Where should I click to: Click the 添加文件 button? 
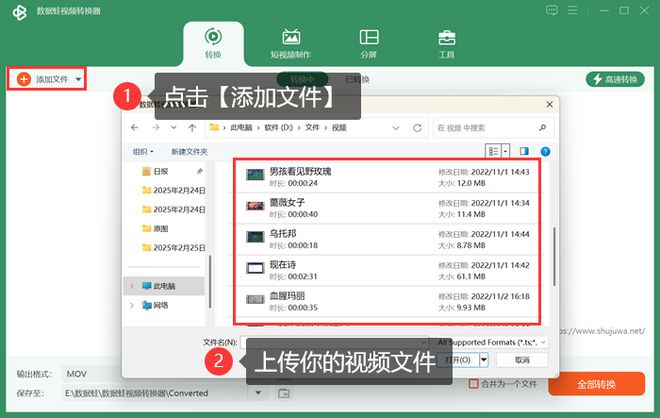pyautogui.click(x=43, y=79)
